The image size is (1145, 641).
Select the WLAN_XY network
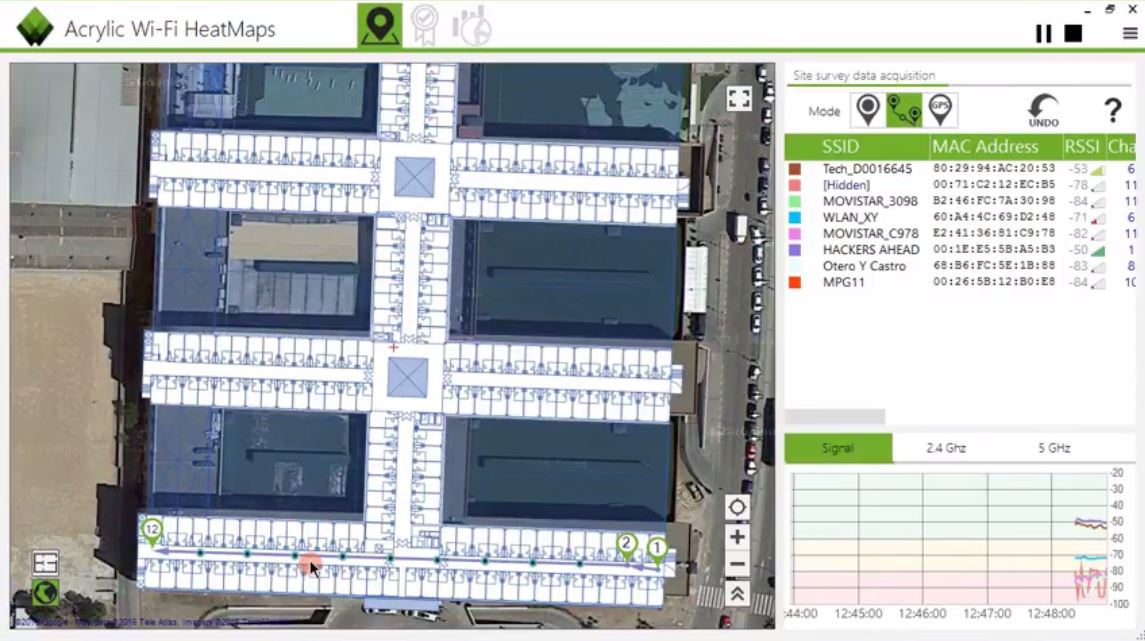(x=960, y=217)
